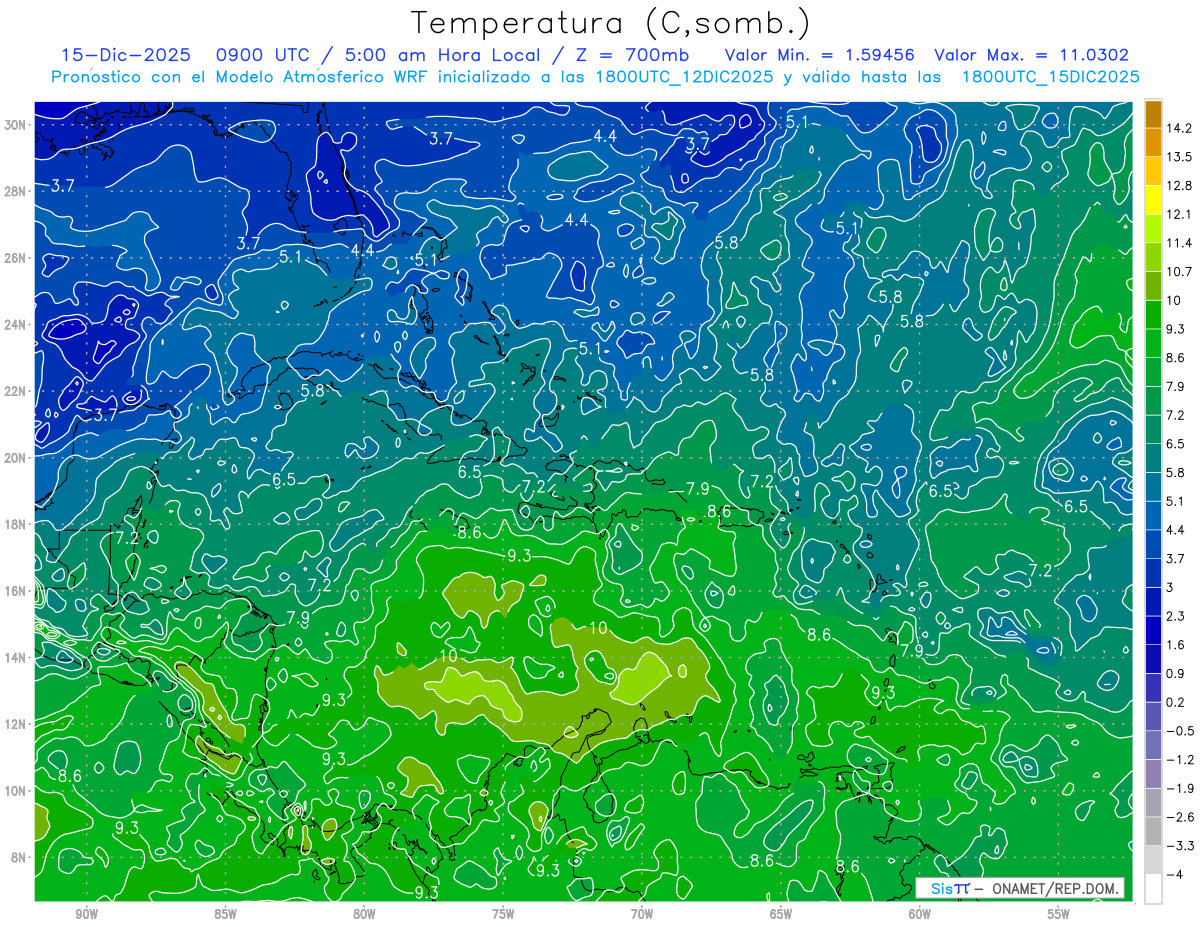This screenshot has height=927, width=1200.
Task: Click the '70W' longitude axis label
Action: click(642, 914)
